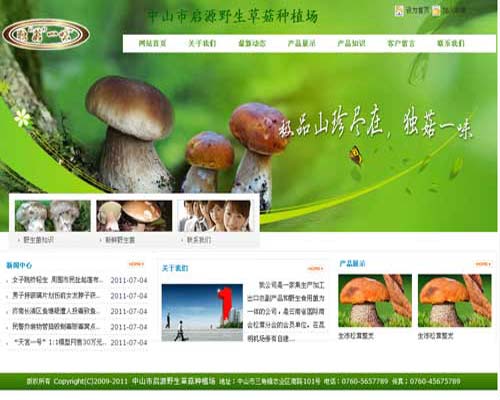500x400 pixels.
Task: Go to the 产品展示 navigation item
Action: click(302, 43)
